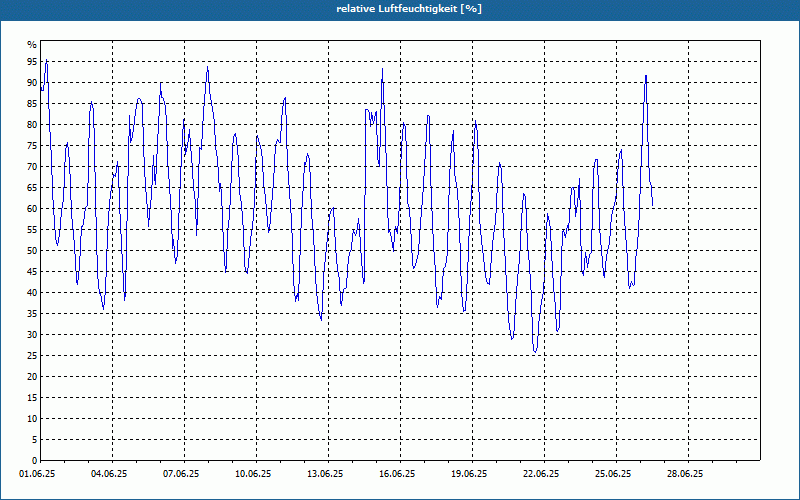Select the x-axis date label 10.06.25
800x500 pixels.
click(253, 474)
